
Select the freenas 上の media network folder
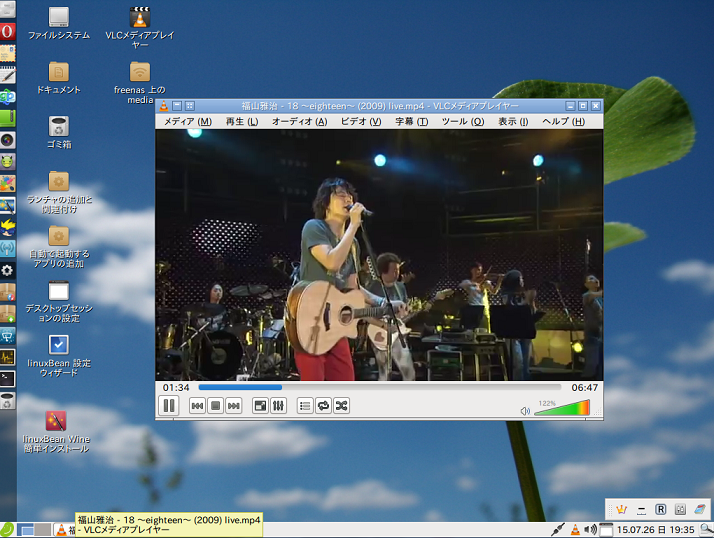point(140,82)
